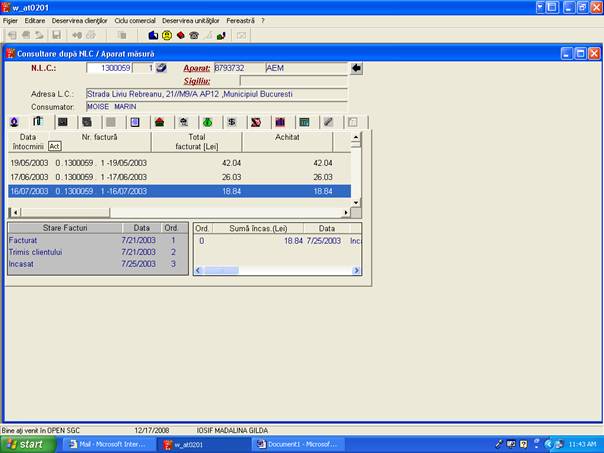Screen dimensions: 604x453
Task: Click the Sigiliu link label
Action: coord(197,80)
